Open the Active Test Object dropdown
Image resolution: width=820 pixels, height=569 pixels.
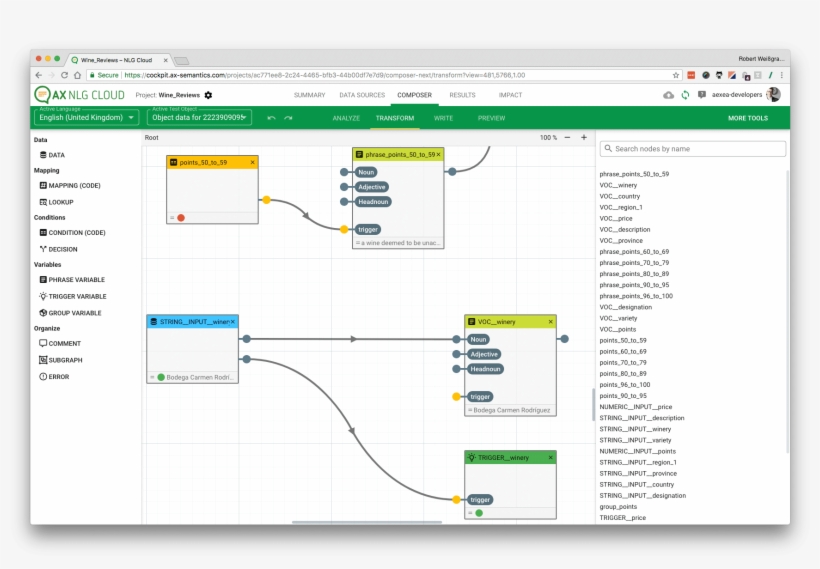(199, 118)
